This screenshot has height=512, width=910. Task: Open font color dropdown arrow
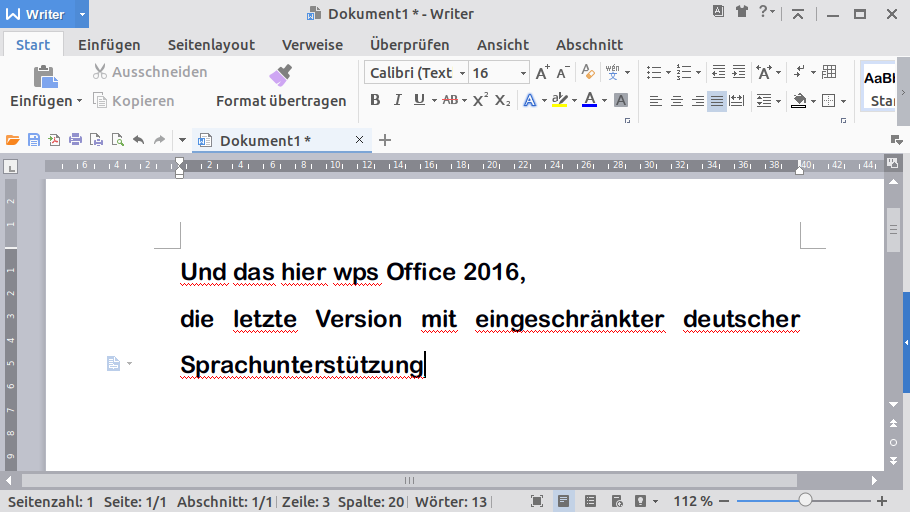(x=604, y=101)
